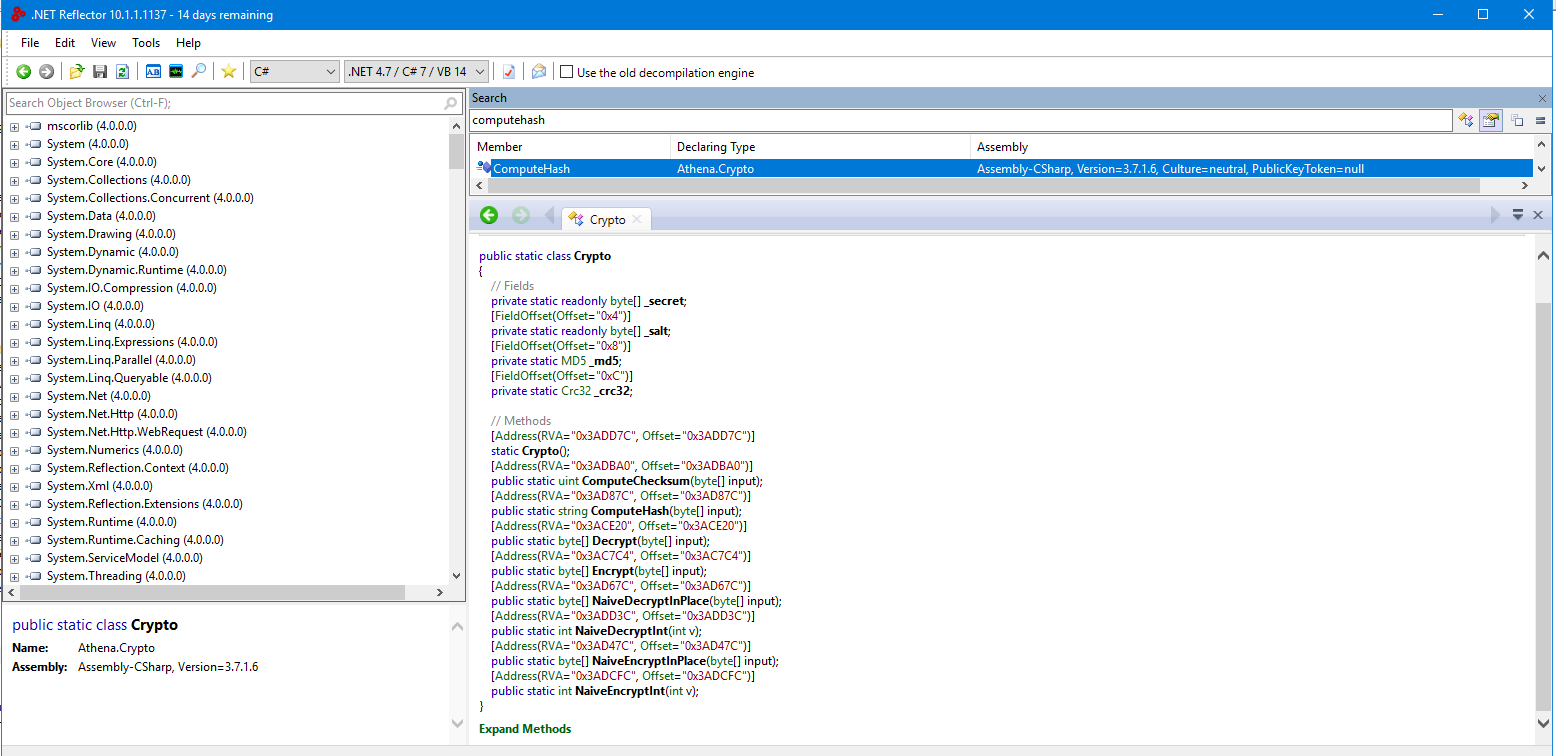1556x756 pixels.
Task: Click the checklist icon after version dropdown
Action: [x=509, y=72]
